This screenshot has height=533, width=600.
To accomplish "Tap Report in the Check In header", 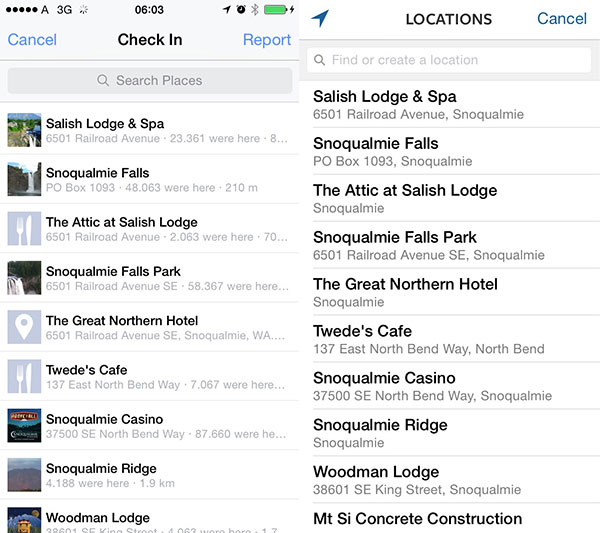I will point(267,40).
